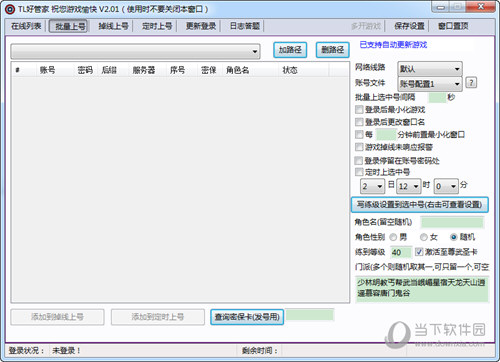Click the 窗口置顶 button

click(x=453, y=26)
